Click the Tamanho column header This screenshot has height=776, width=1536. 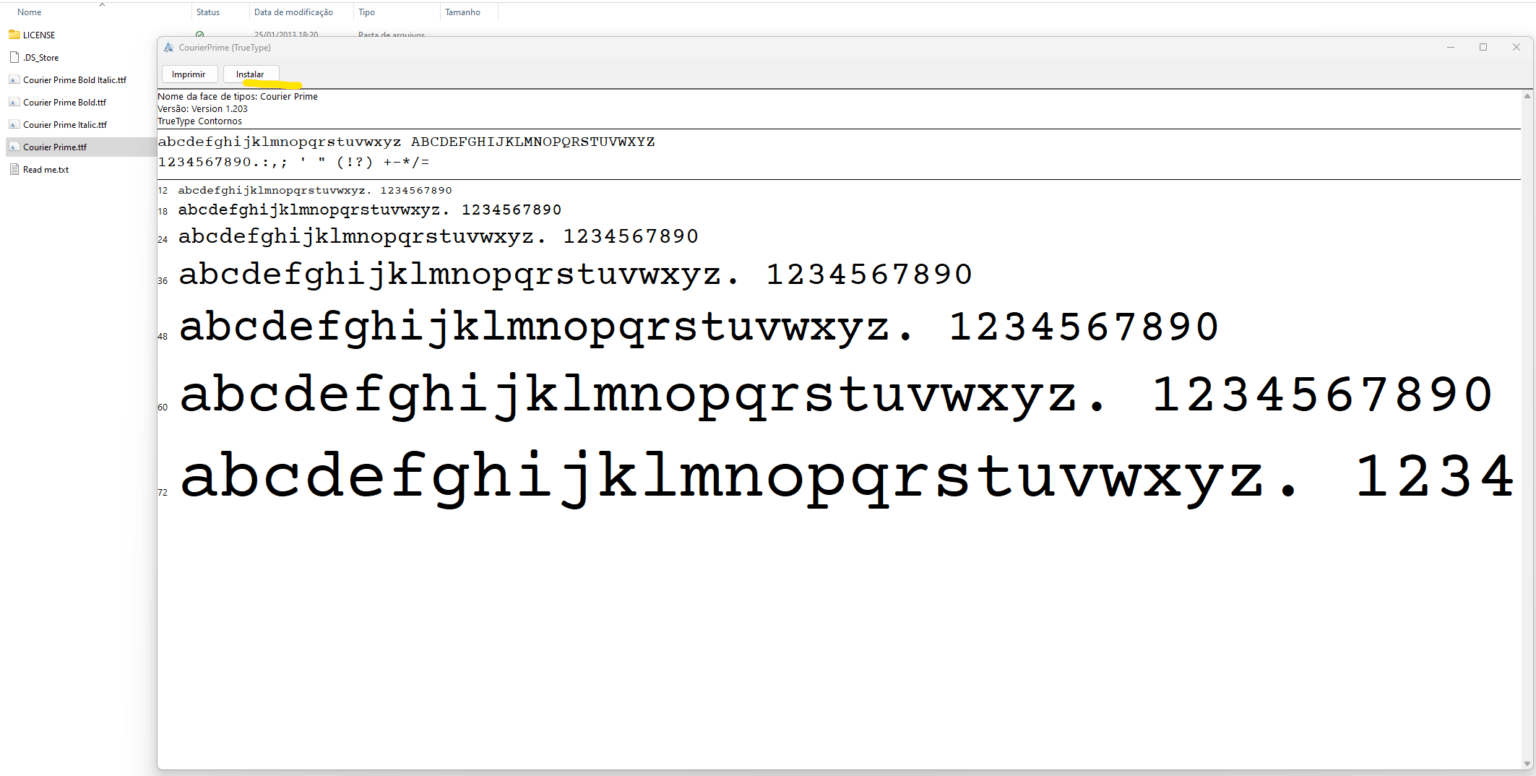click(462, 12)
